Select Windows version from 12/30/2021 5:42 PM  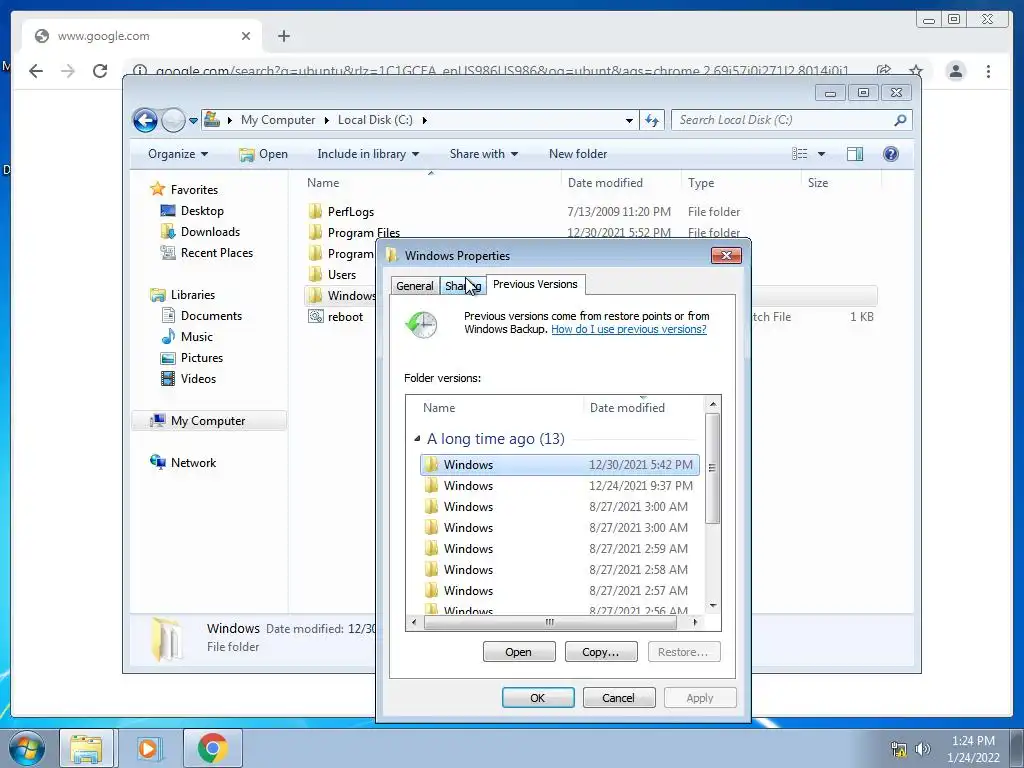[x=560, y=465]
